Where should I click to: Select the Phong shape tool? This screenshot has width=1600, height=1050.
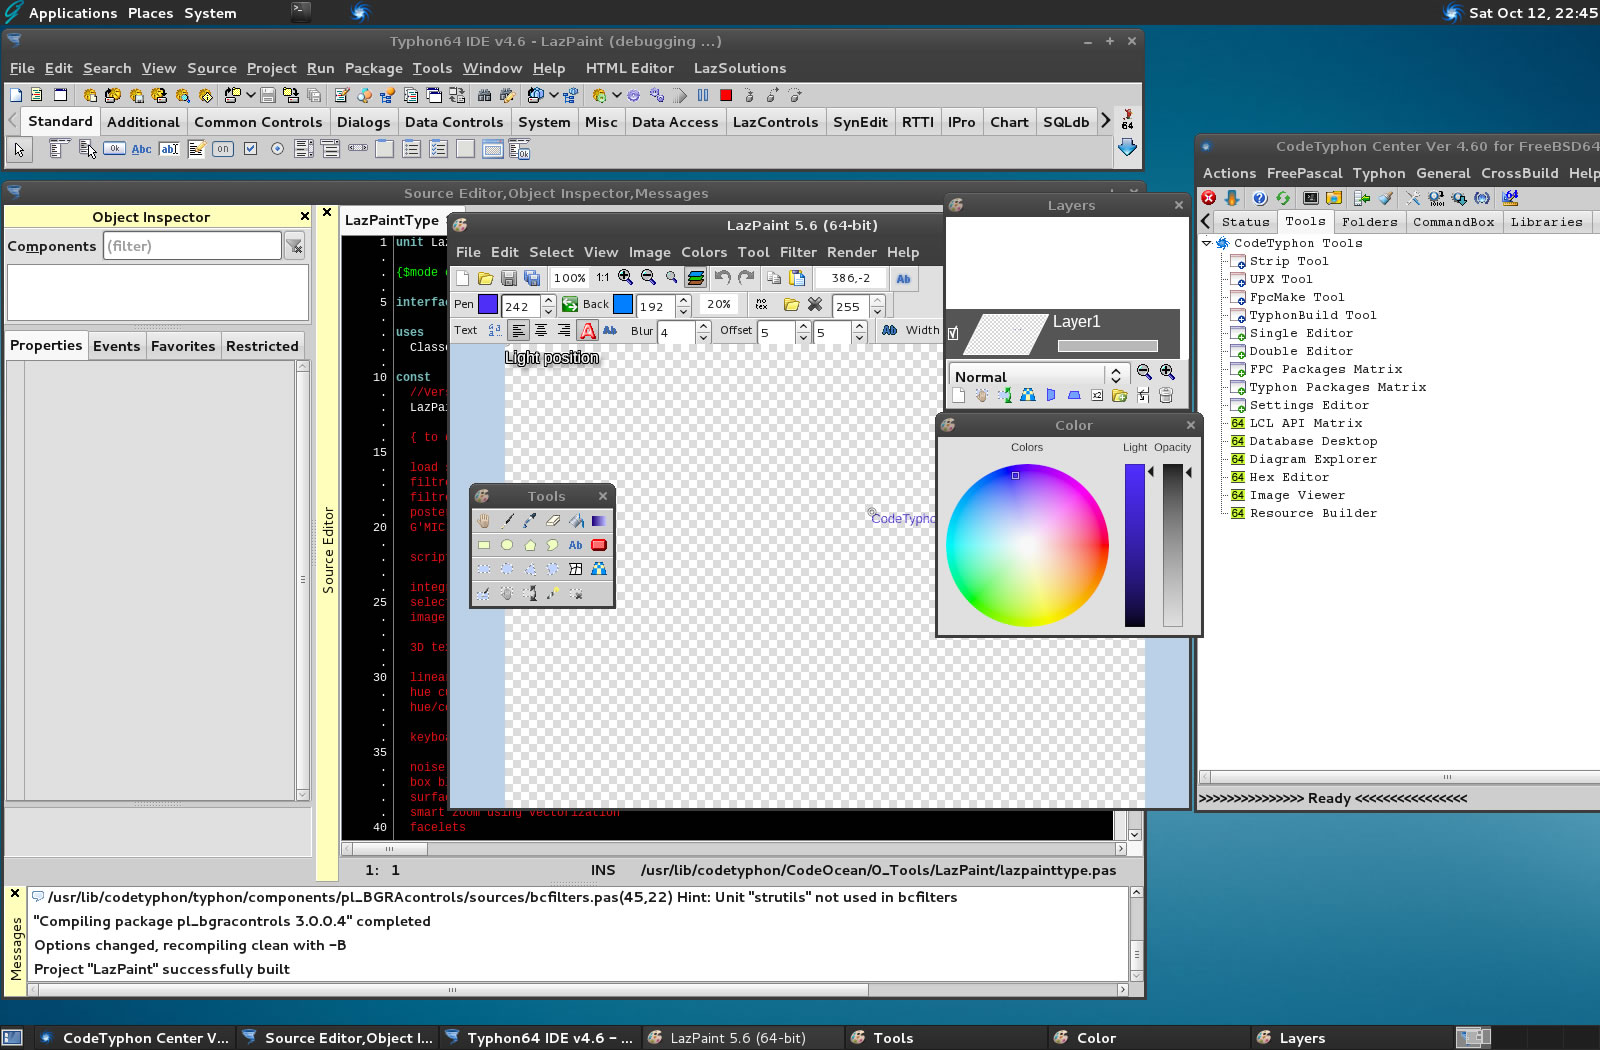pyautogui.click(x=599, y=545)
